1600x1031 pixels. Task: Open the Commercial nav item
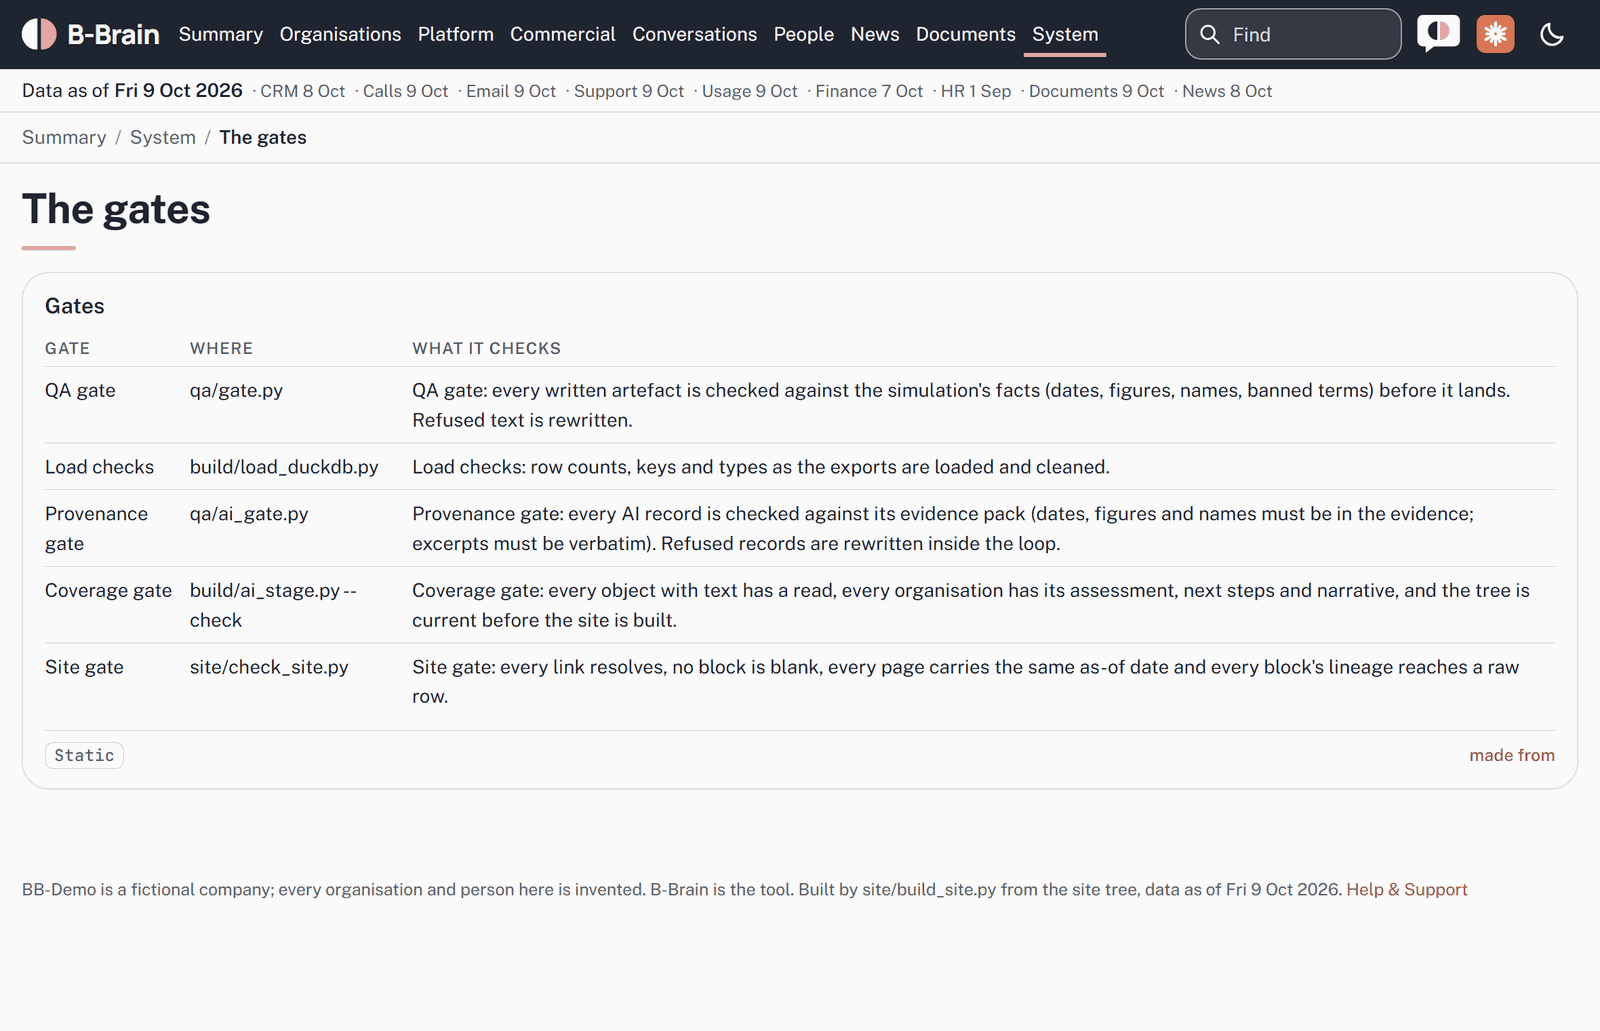563,34
